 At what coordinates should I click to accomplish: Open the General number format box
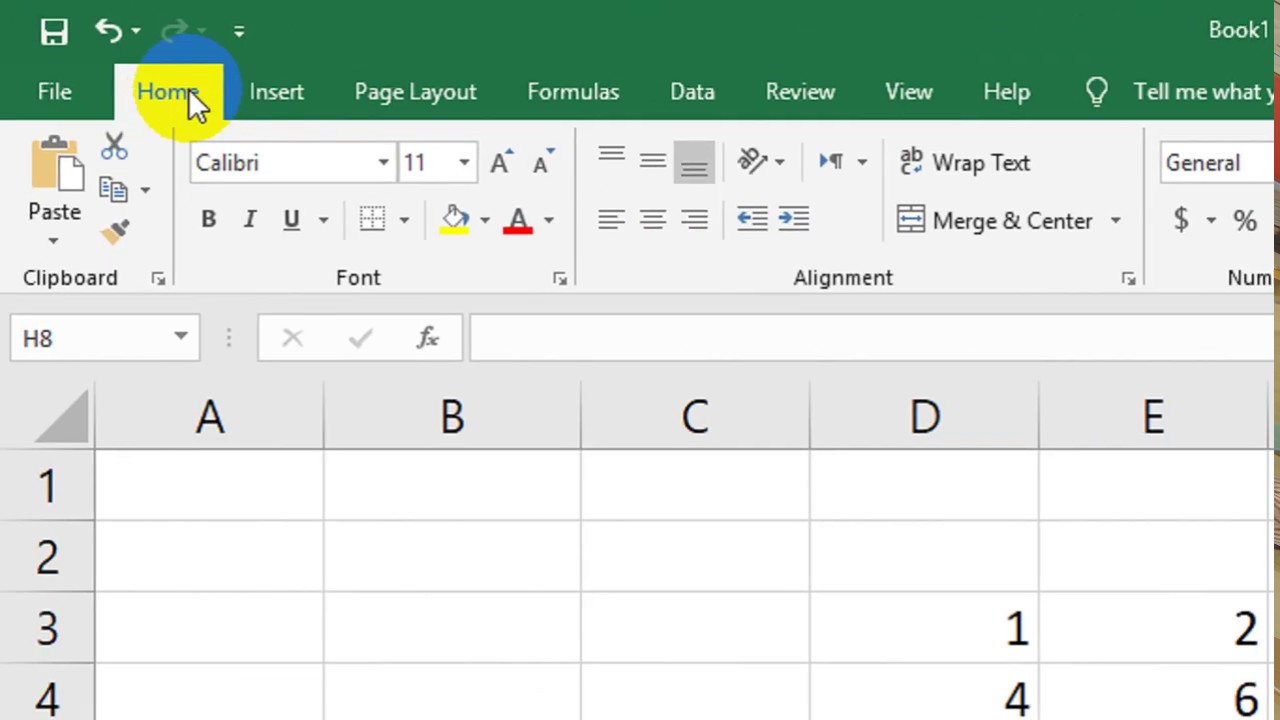click(1218, 163)
